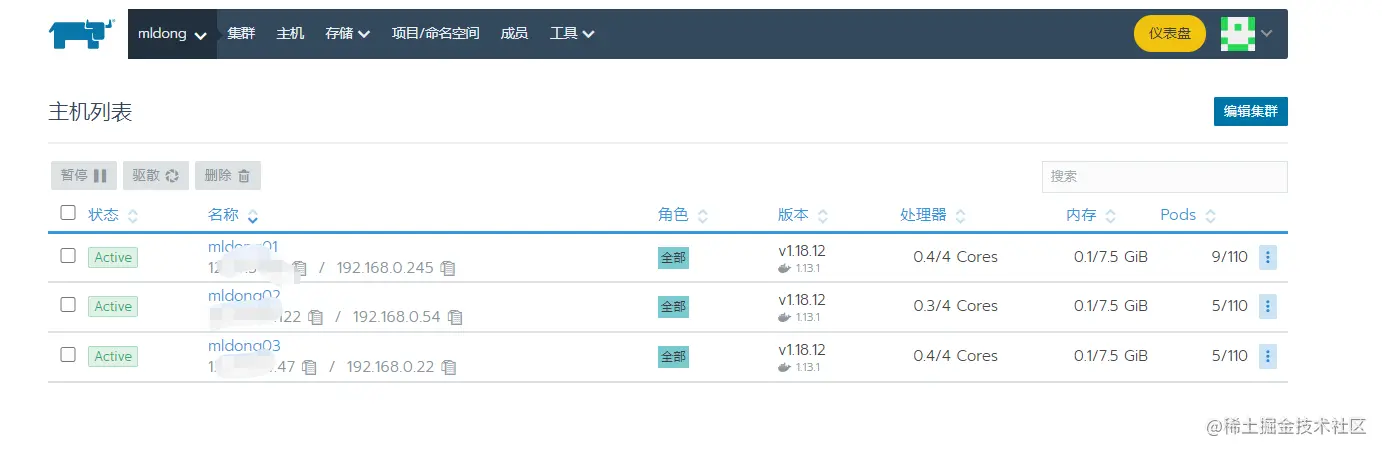The width and height of the screenshot is (1382, 452).
Task: Click v1.18.12 version in mldong03 row
Action: 802,350
